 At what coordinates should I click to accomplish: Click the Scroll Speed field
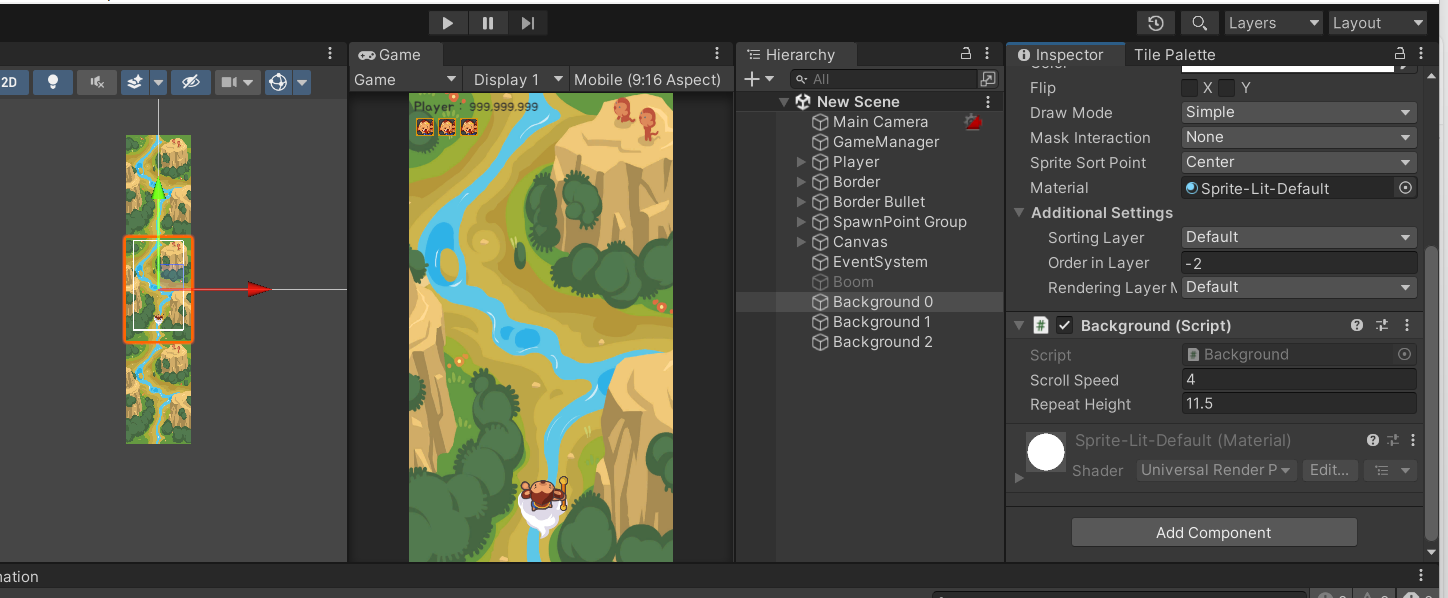pyautogui.click(x=1299, y=380)
